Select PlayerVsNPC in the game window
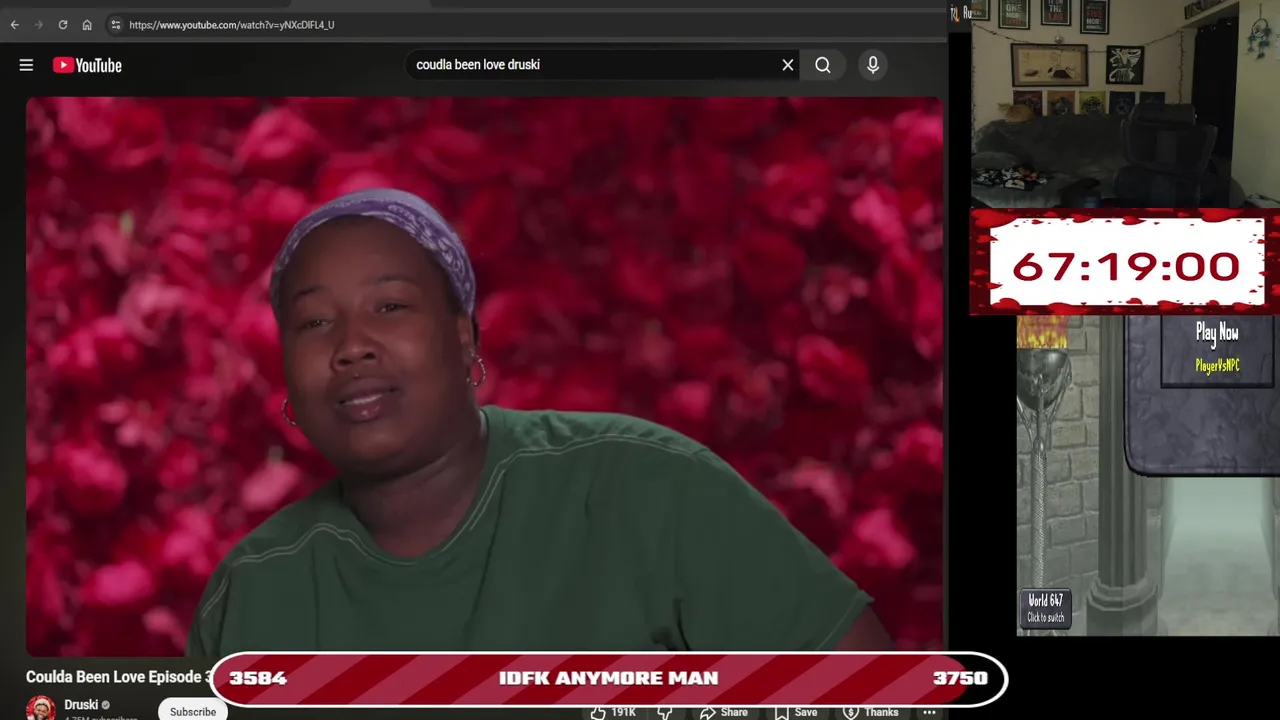The width and height of the screenshot is (1280, 720). point(1217,366)
